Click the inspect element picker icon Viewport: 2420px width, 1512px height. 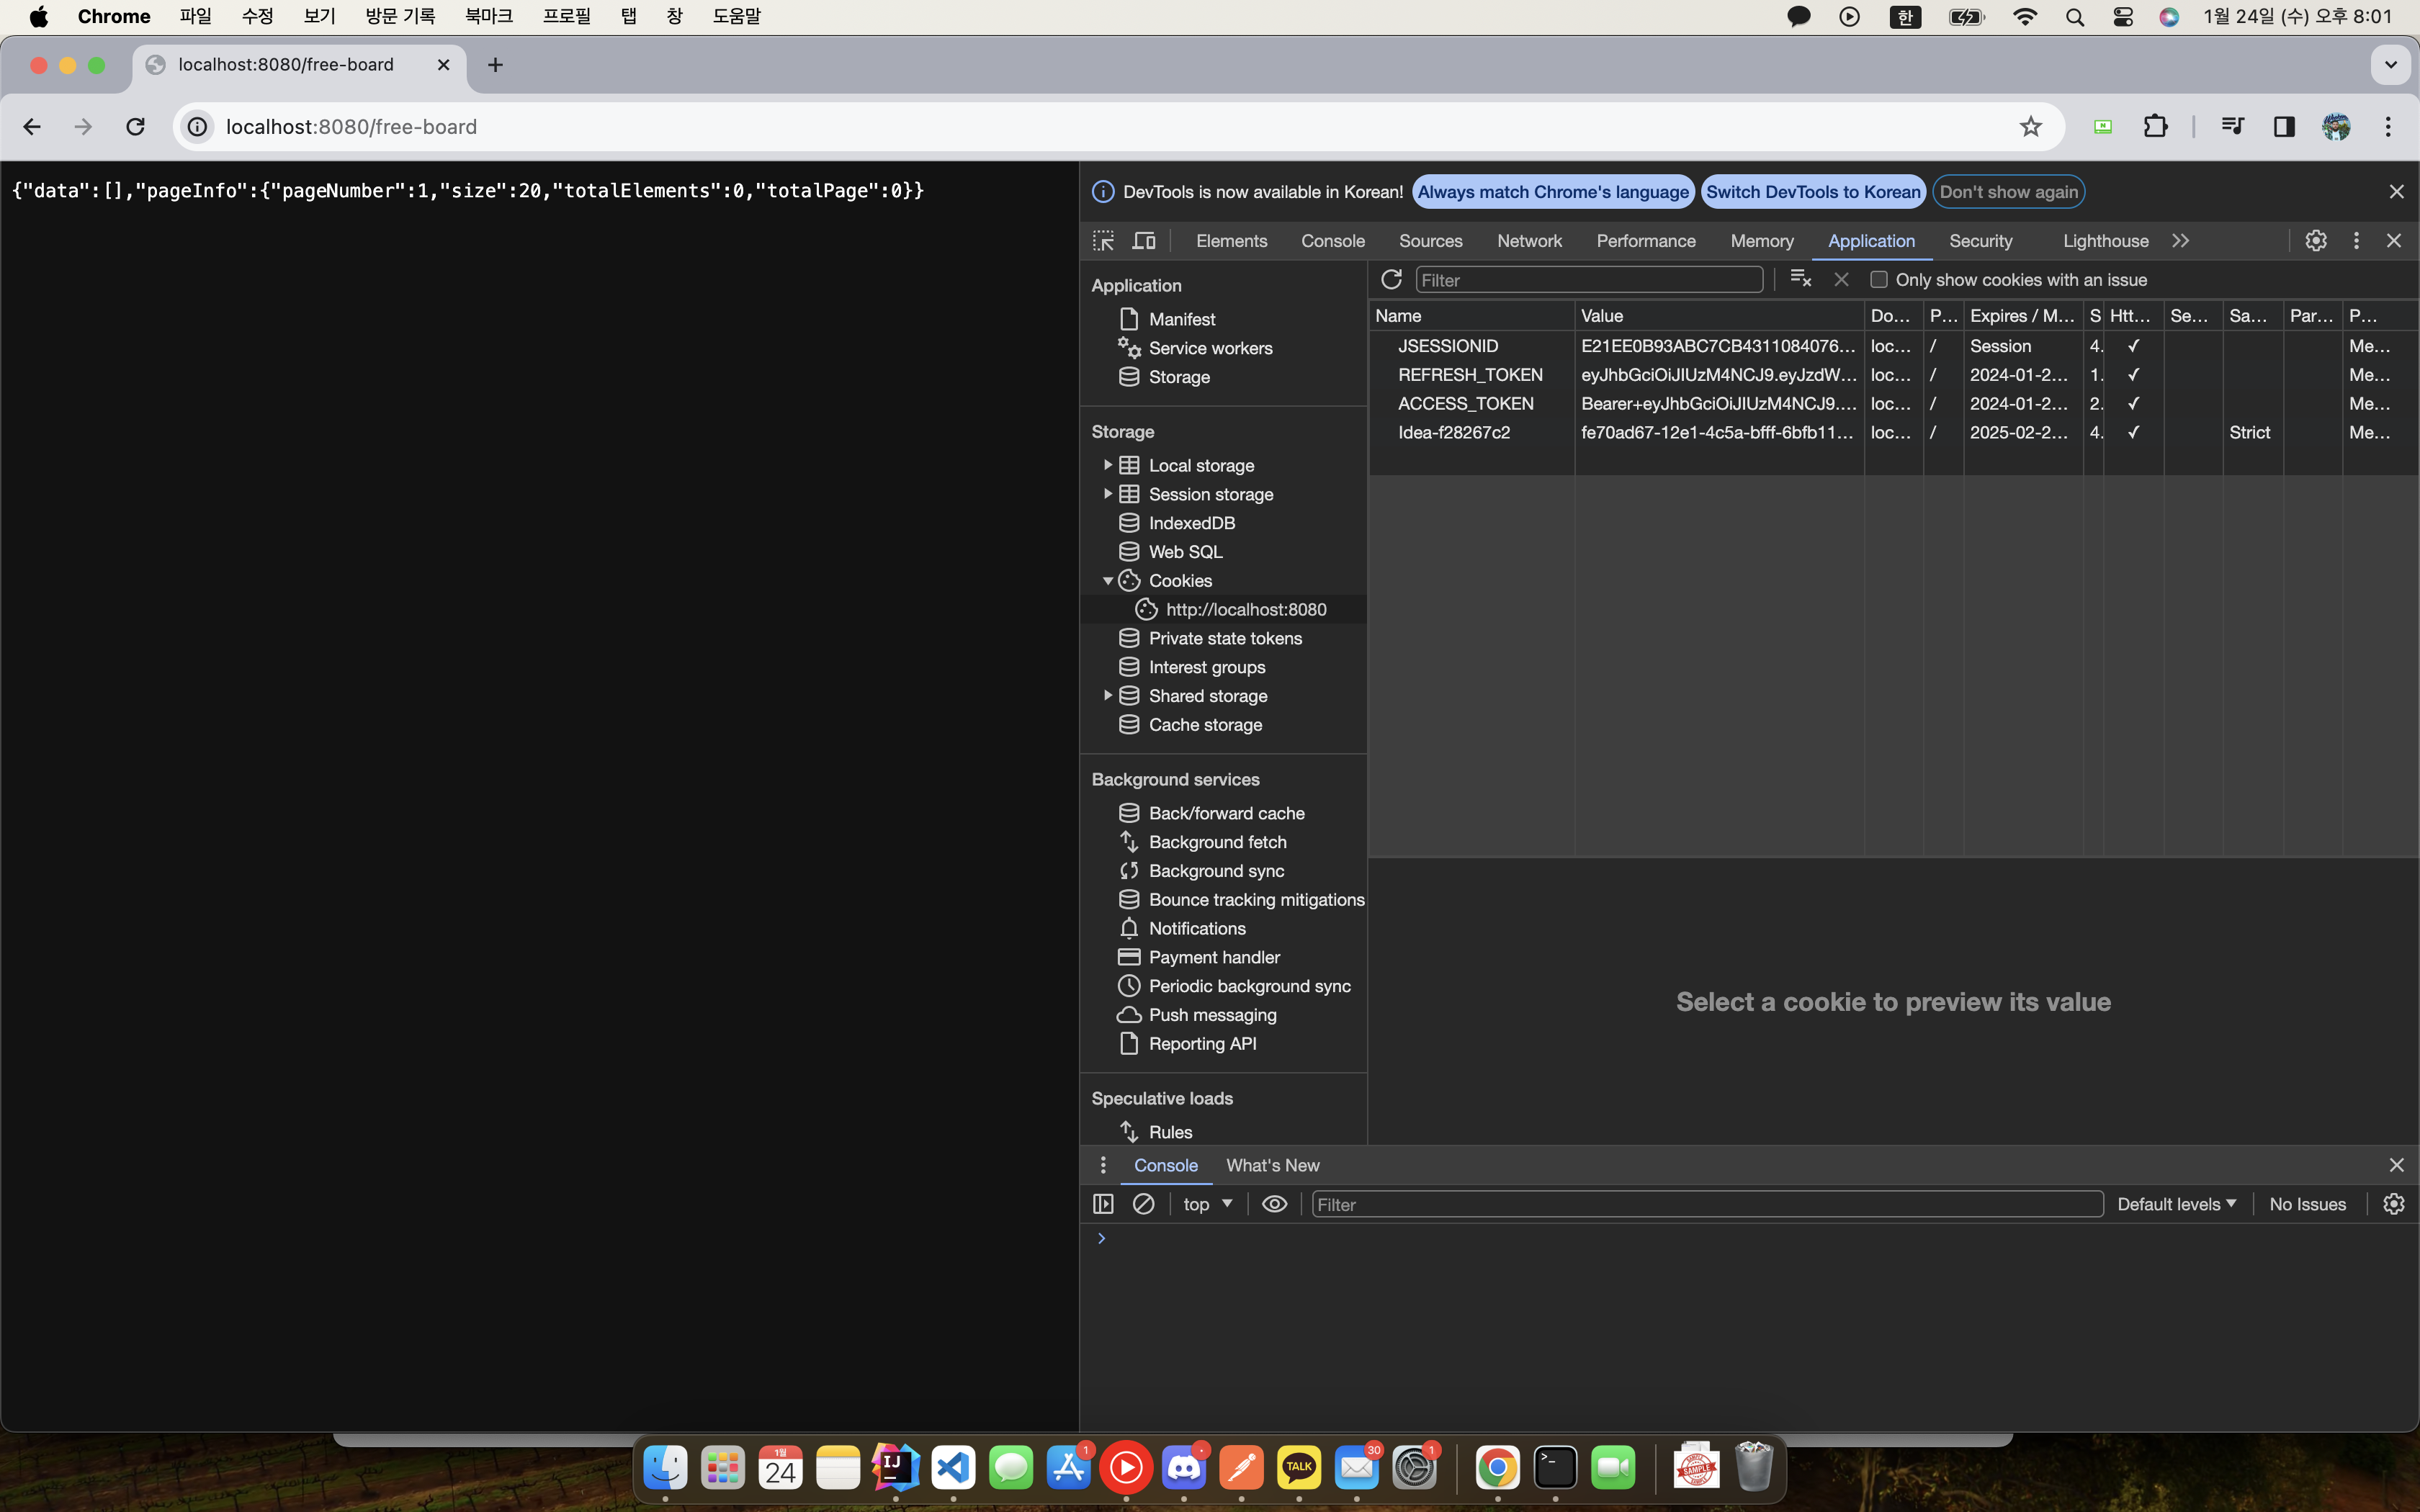(x=1103, y=241)
